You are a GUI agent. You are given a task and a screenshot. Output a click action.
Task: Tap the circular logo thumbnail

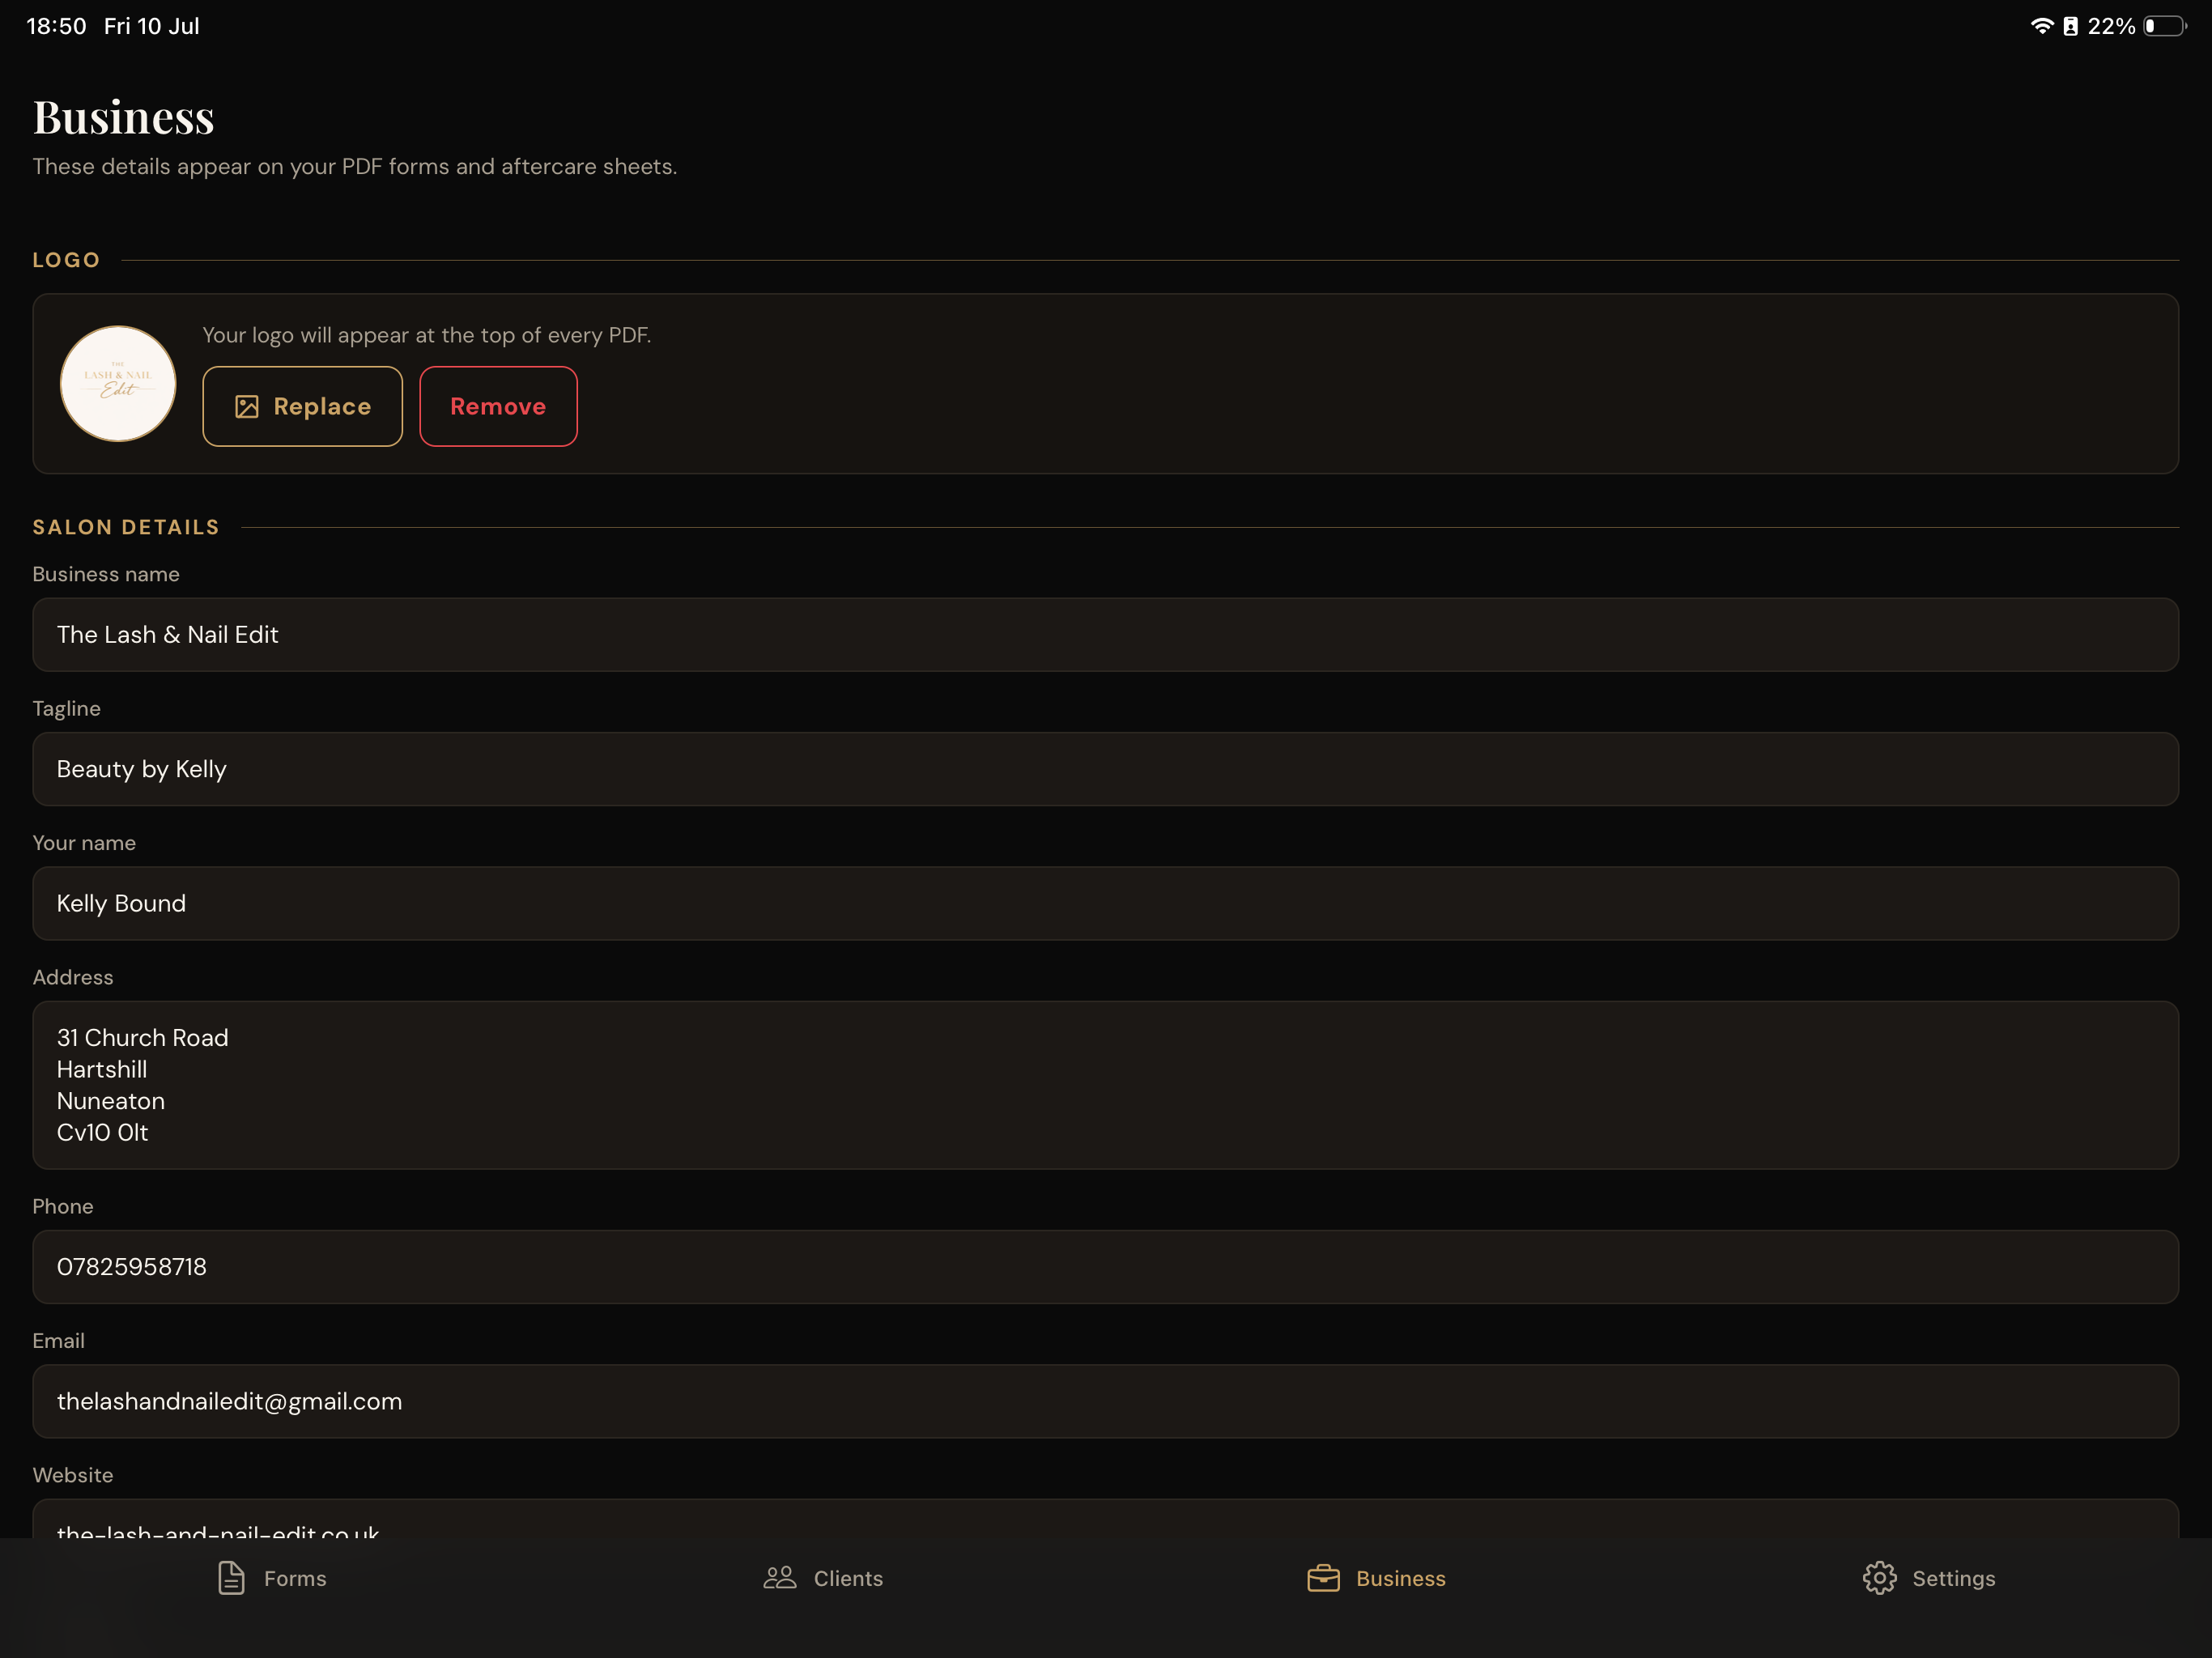click(x=118, y=383)
